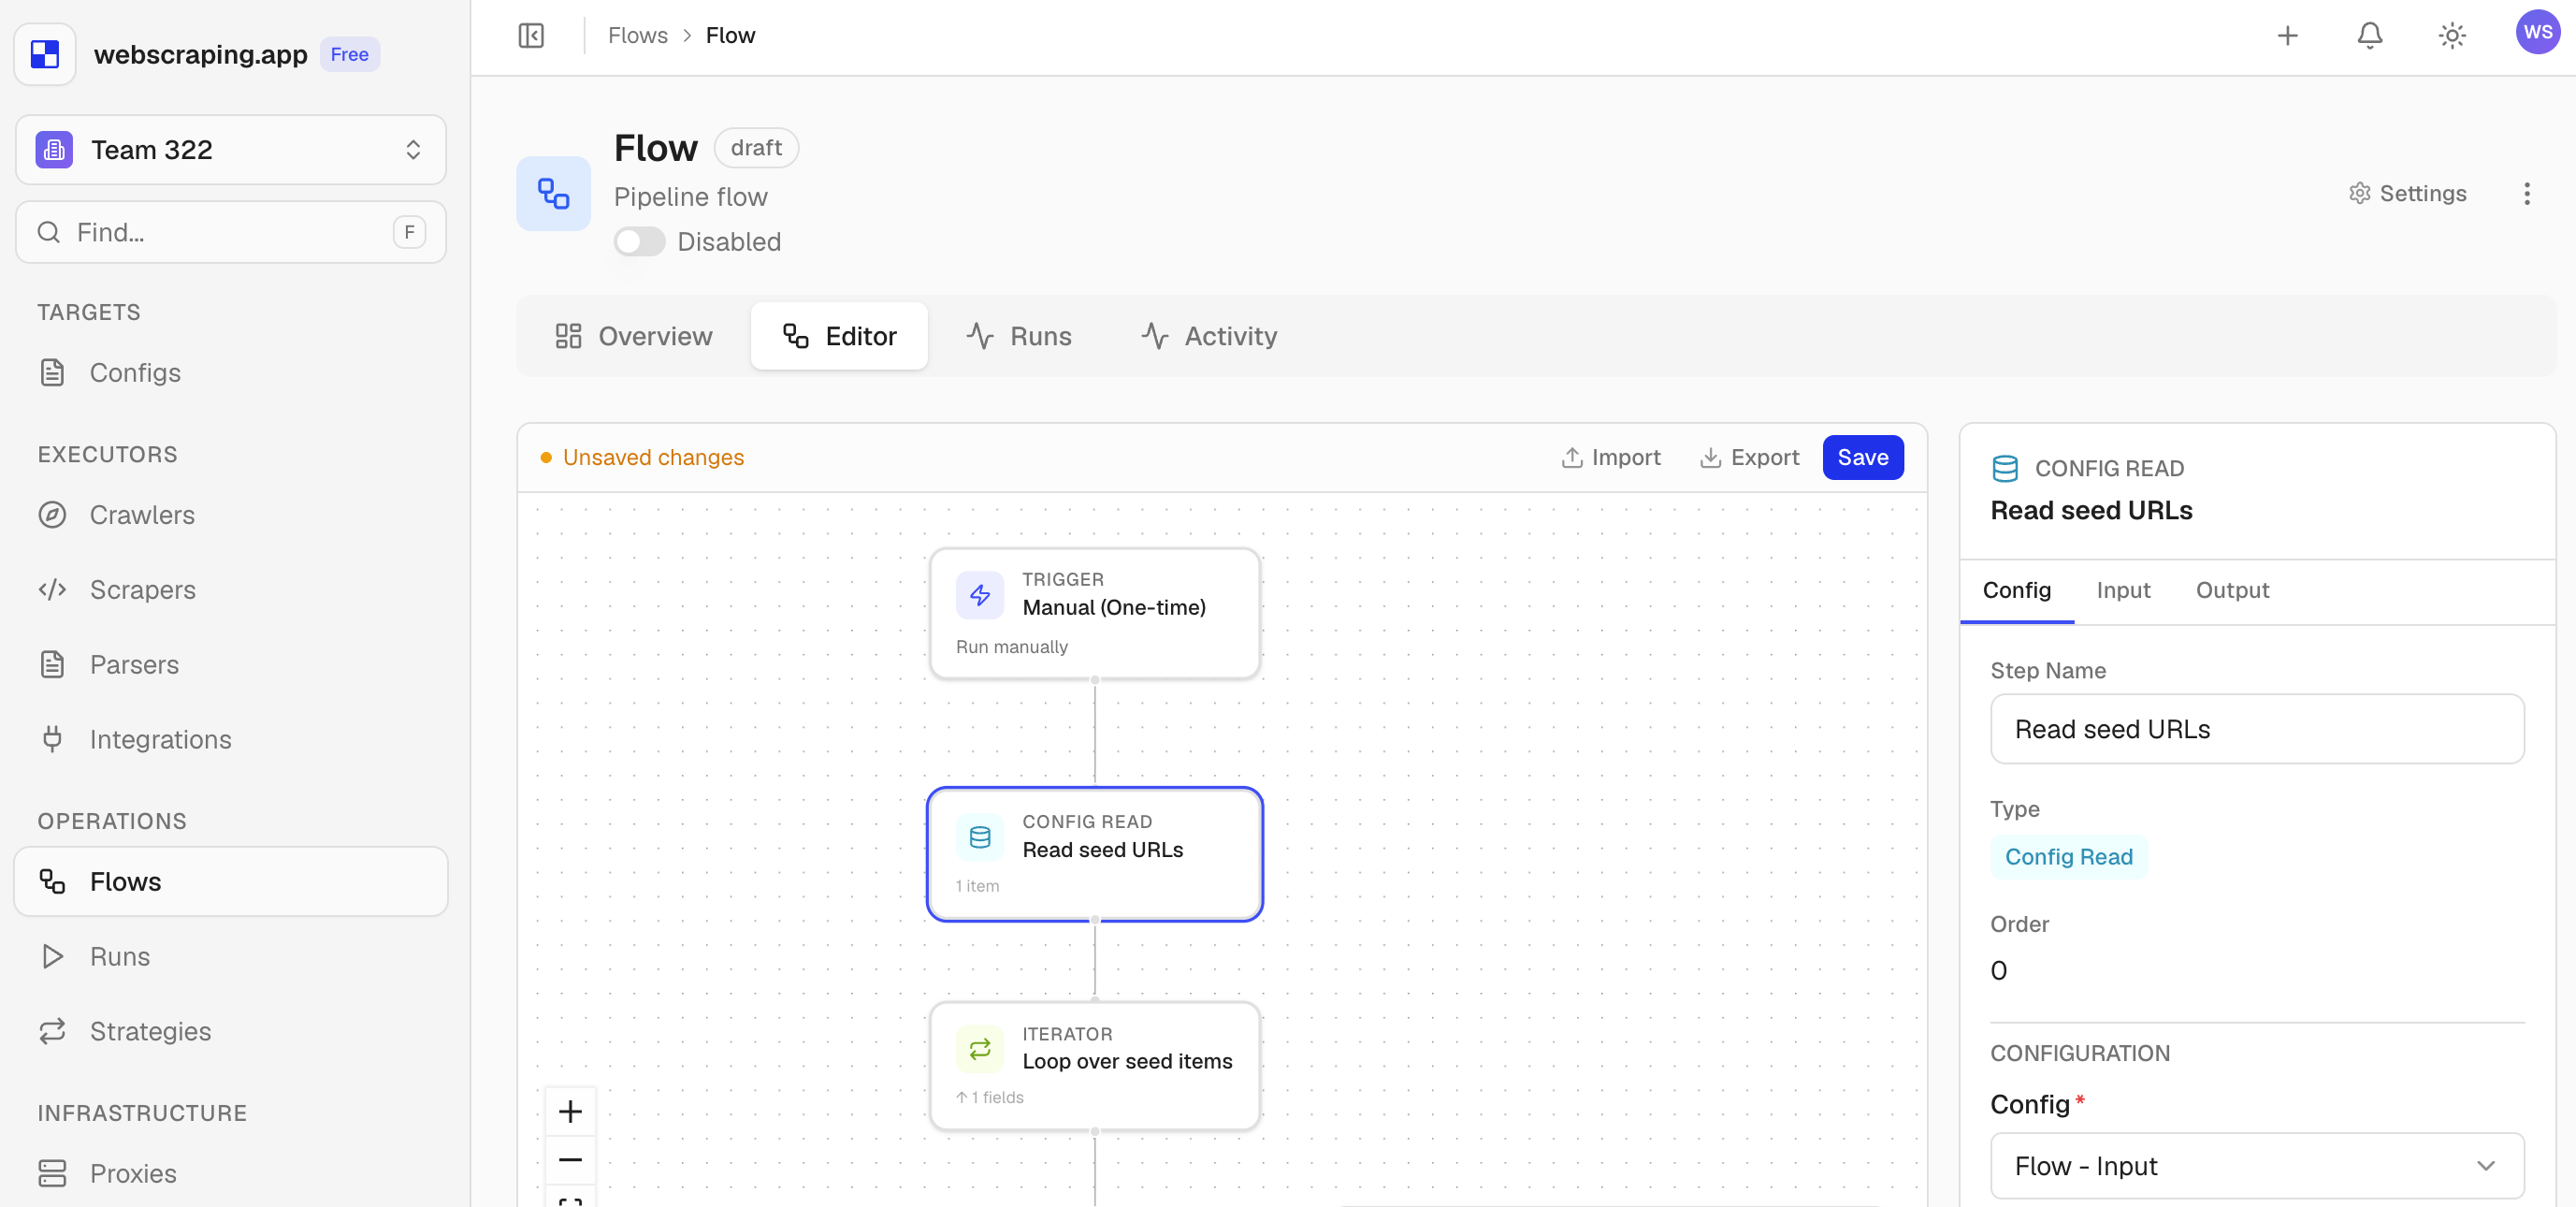Screen dimensions: 2576x1207
Task: Switch to light/dark theme with the sun icon
Action: tap(2451, 35)
